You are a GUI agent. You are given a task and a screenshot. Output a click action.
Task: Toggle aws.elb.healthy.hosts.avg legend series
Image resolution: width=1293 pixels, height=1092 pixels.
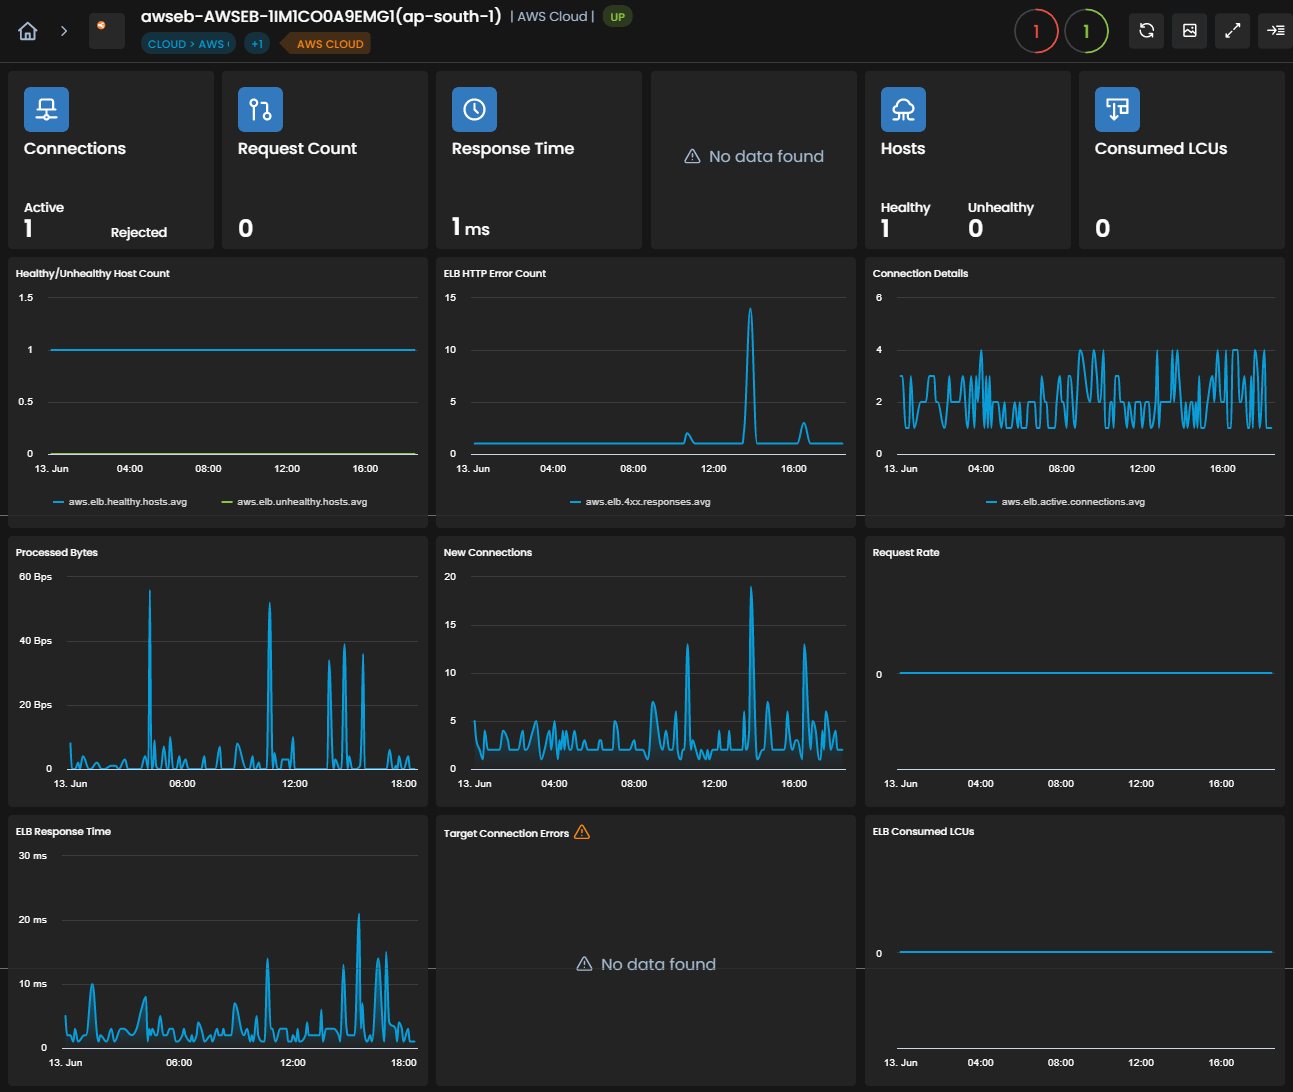[x=120, y=502]
